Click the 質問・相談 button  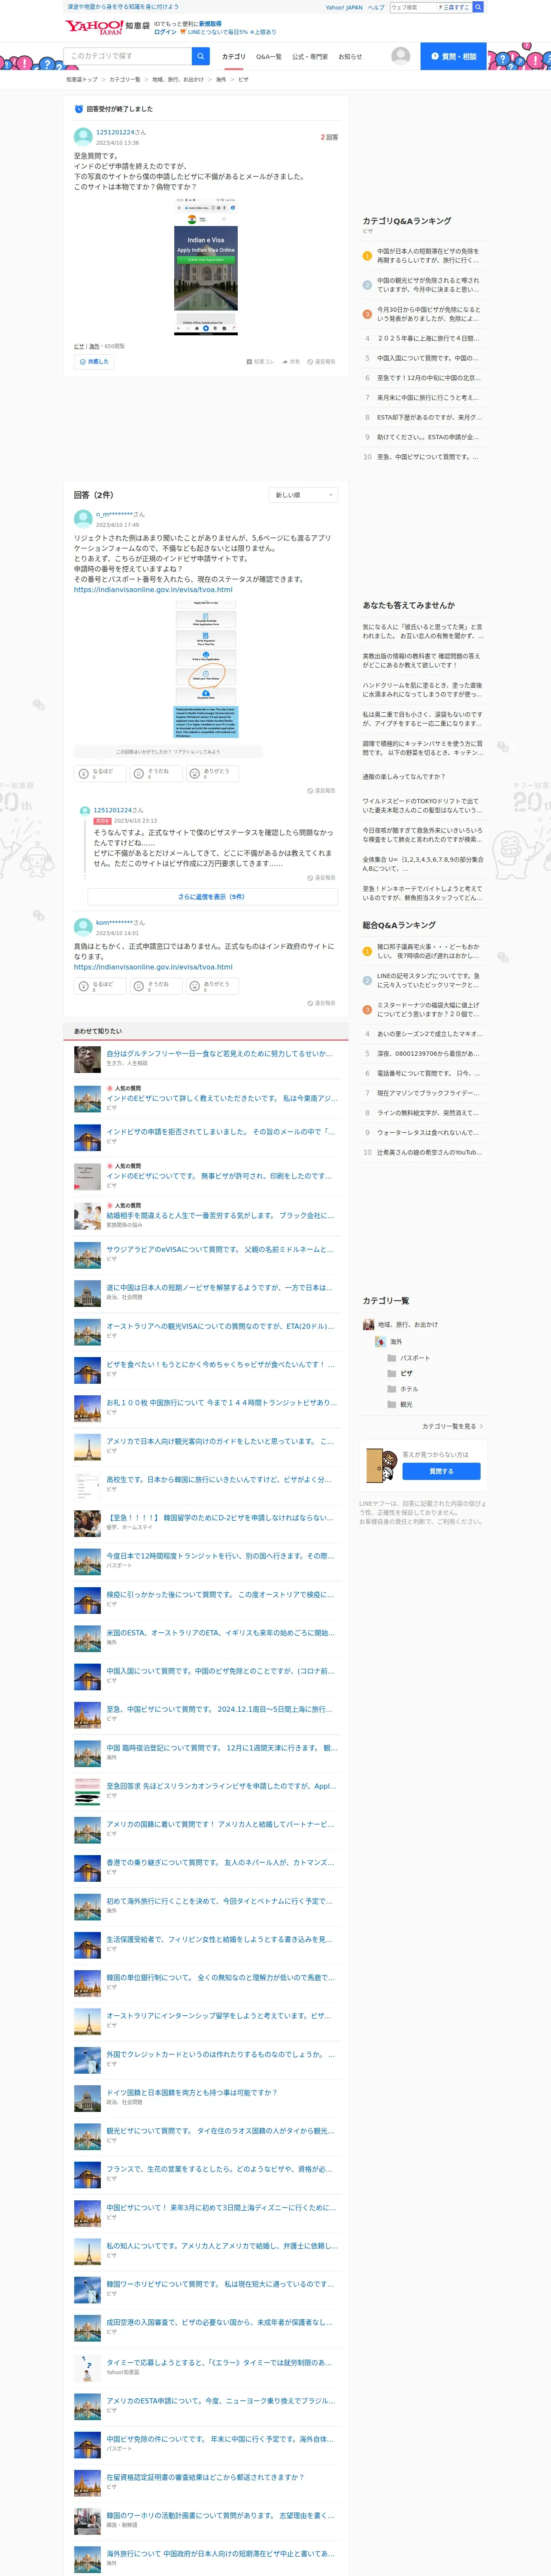pyautogui.click(x=454, y=56)
